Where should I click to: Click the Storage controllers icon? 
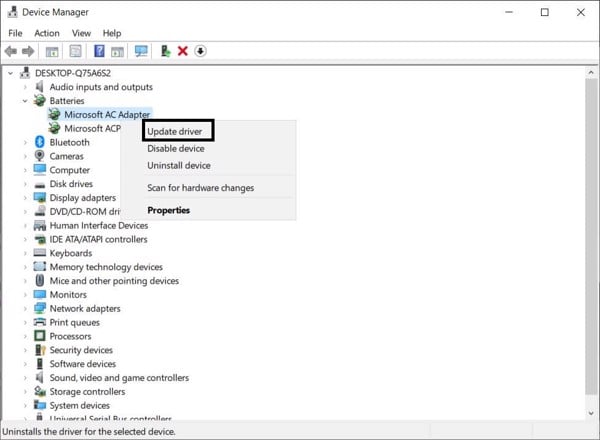click(40, 391)
